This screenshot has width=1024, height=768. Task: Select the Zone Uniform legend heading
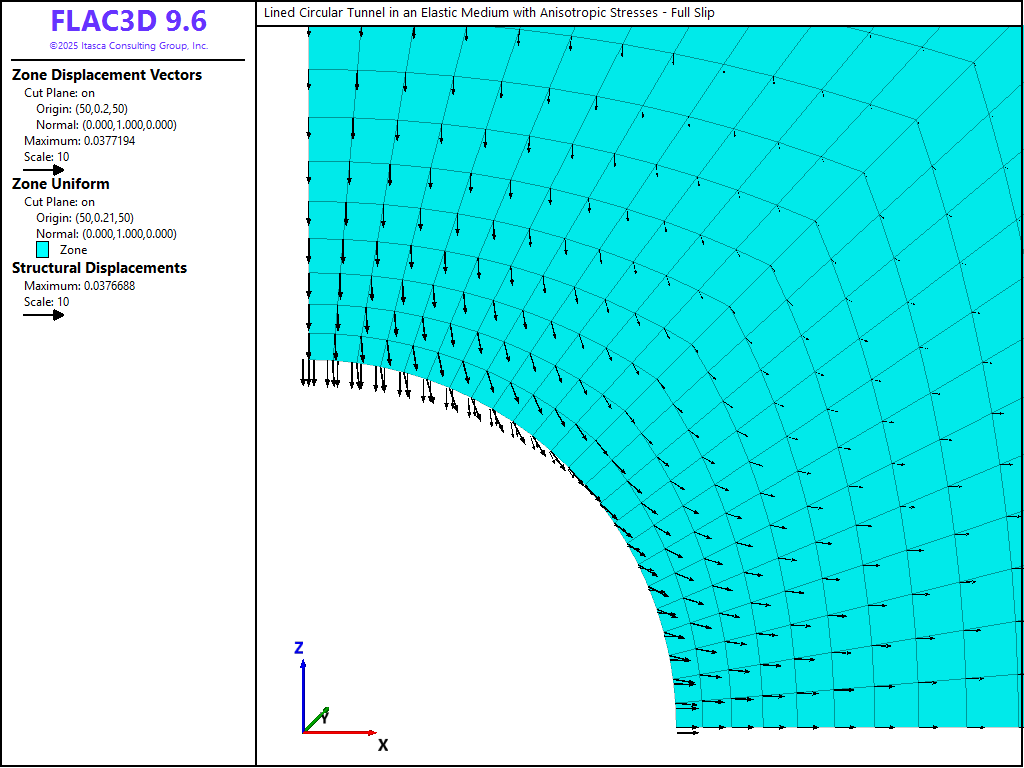pos(61,184)
